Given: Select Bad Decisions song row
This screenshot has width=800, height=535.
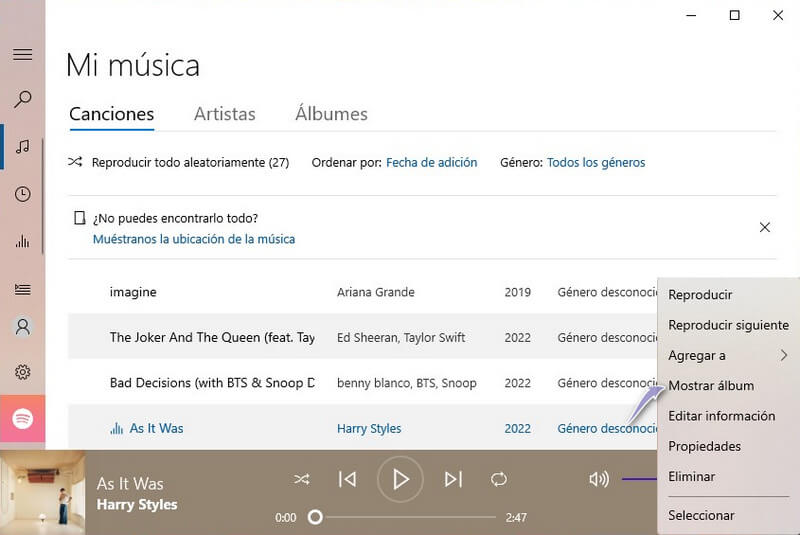Looking at the screenshot, I should [x=362, y=383].
